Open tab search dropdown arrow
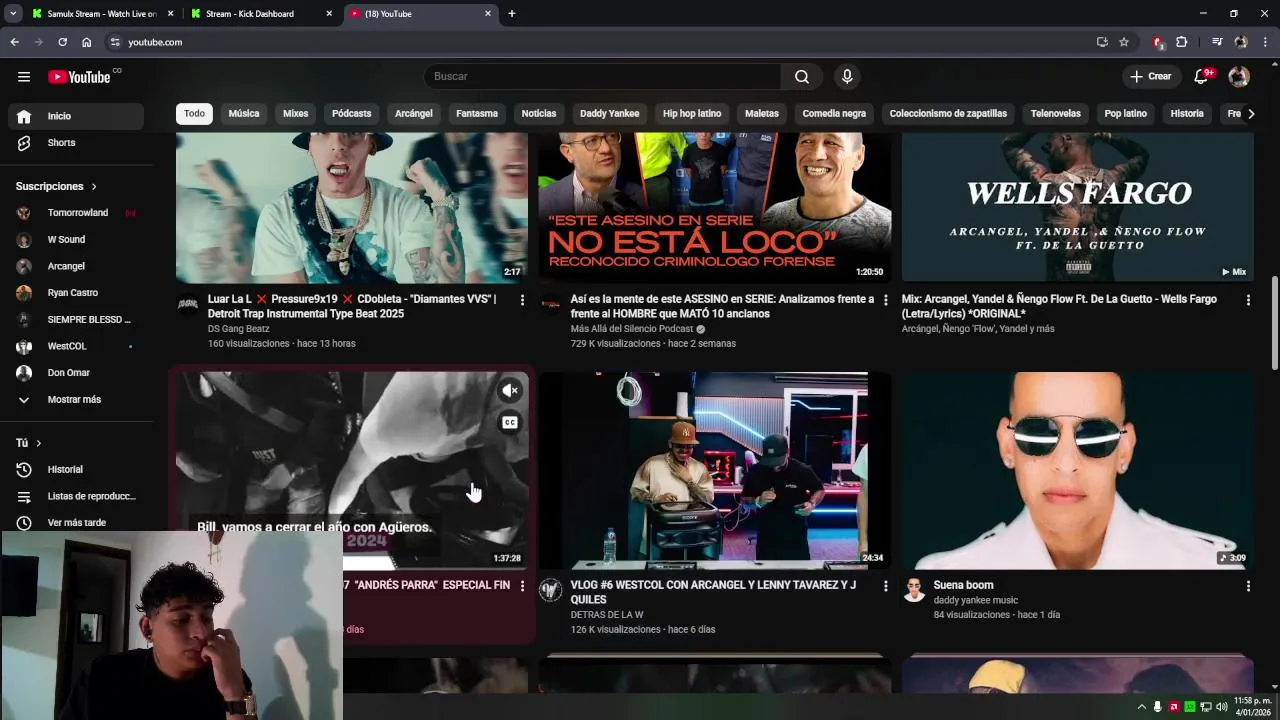 13,14
